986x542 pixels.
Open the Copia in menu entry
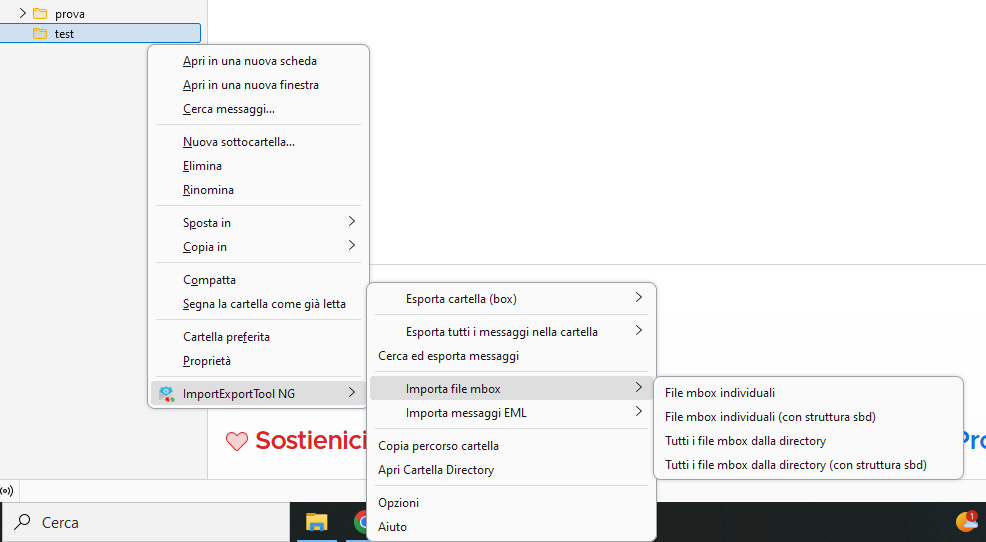point(258,246)
